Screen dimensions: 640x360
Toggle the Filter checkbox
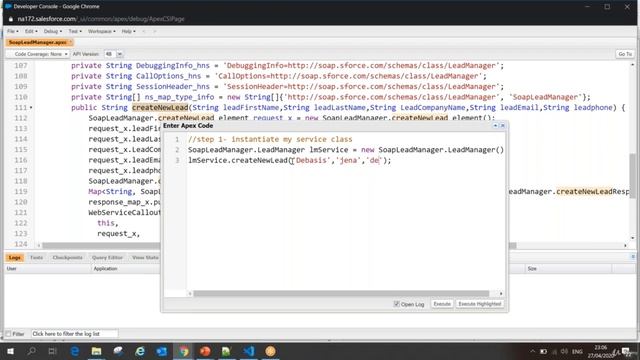click(x=8, y=334)
